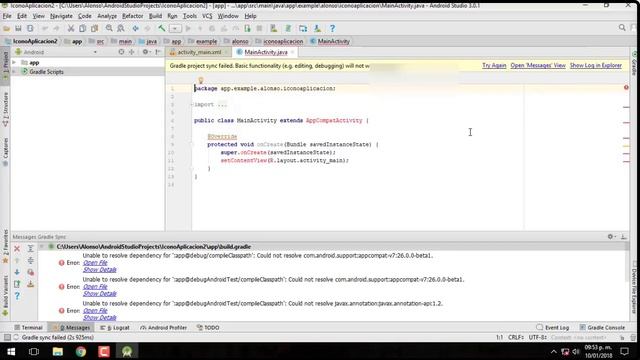Expand the folded import block
The height and width of the screenshot is (360, 640).
tap(192, 104)
